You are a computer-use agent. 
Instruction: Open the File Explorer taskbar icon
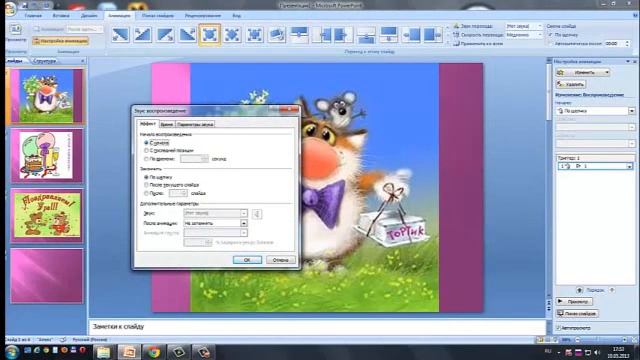pyautogui.click(x=103, y=352)
